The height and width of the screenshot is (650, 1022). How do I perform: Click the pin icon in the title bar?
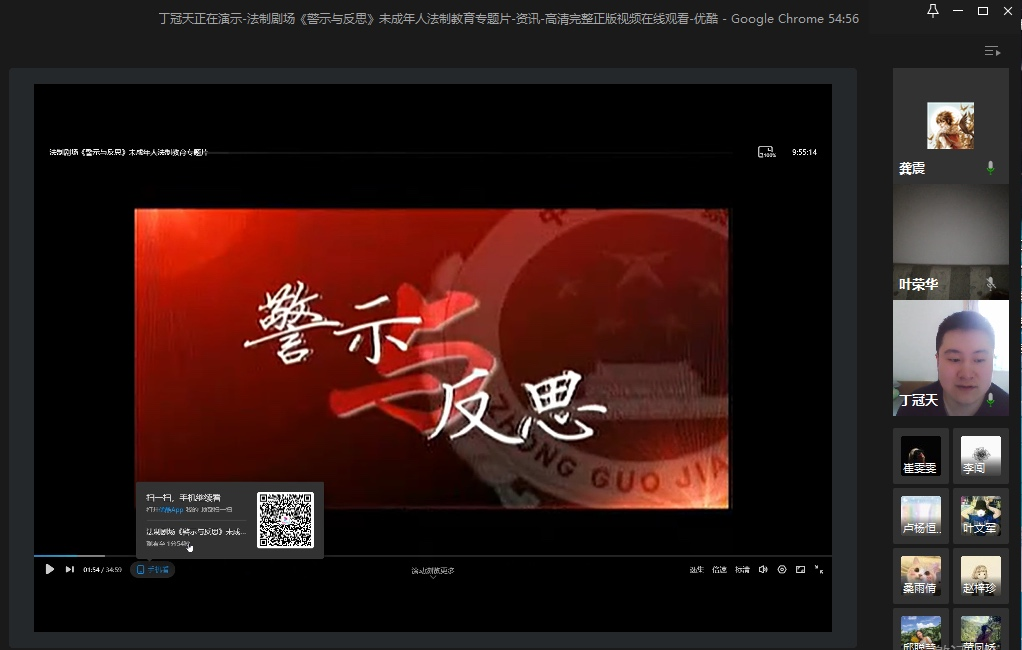[x=933, y=10]
